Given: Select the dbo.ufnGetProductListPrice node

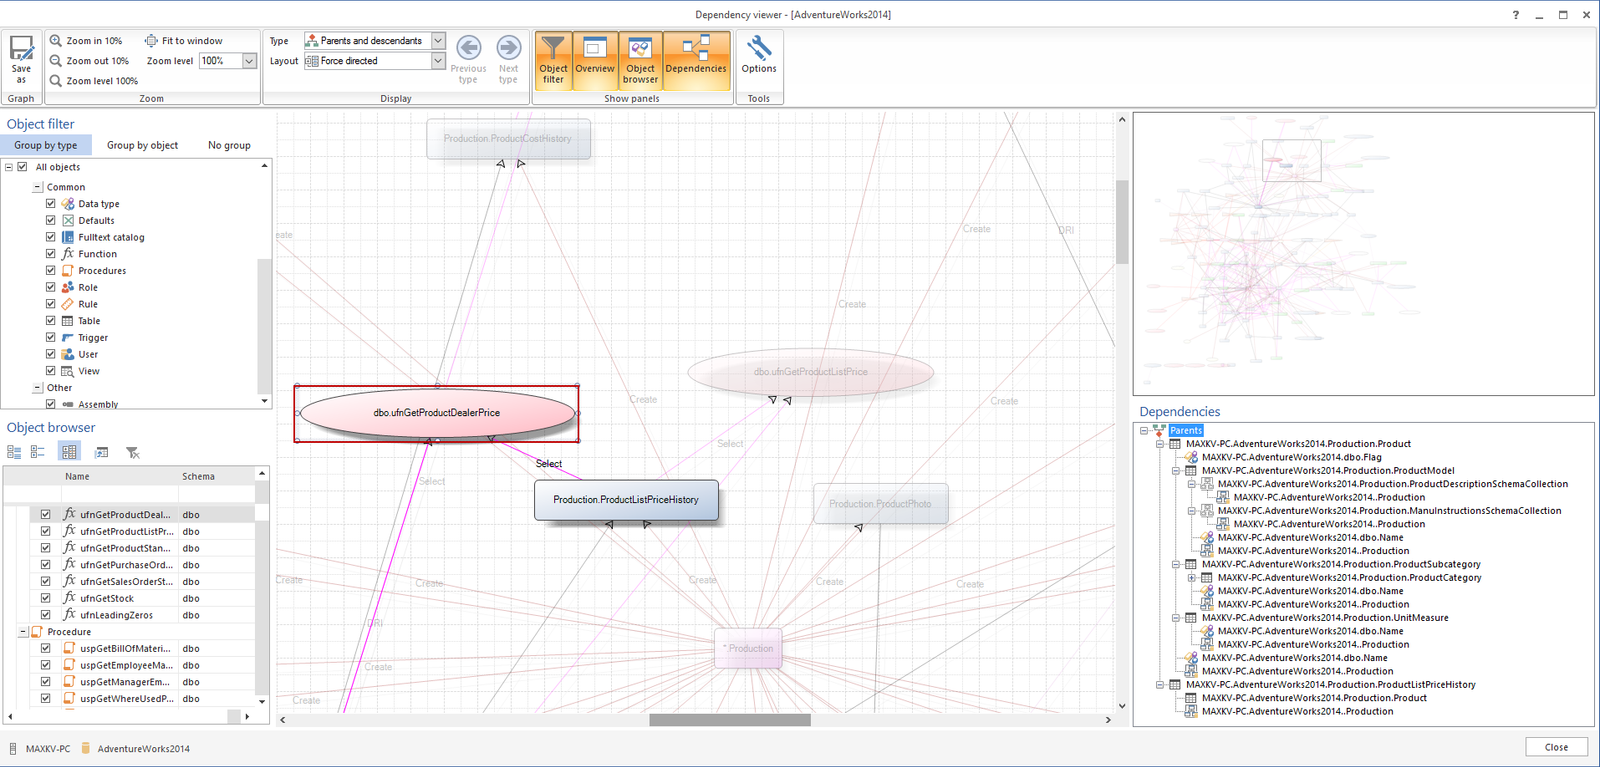Looking at the screenshot, I should (810, 372).
